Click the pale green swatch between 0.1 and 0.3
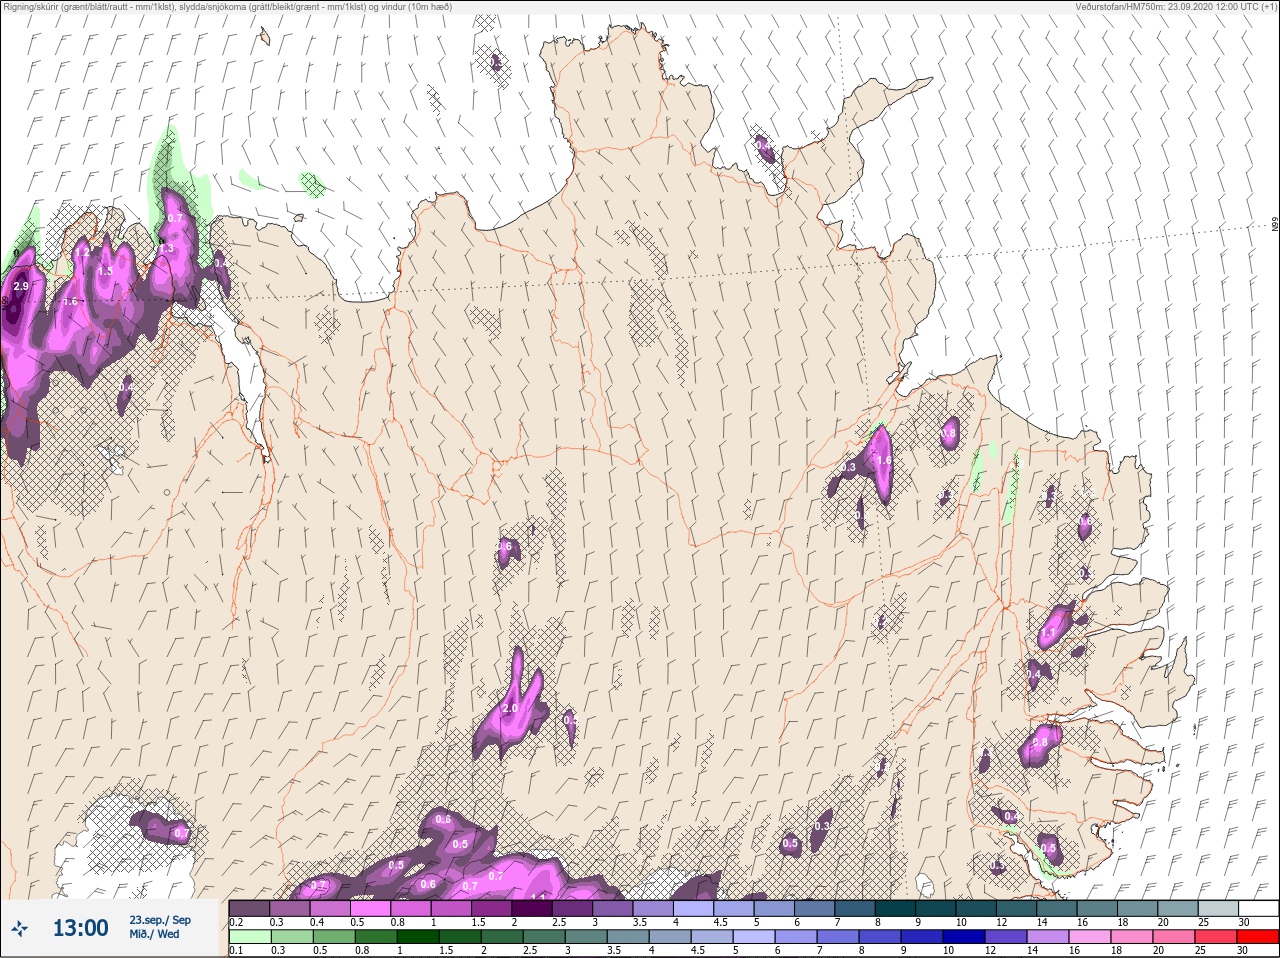The width and height of the screenshot is (1280, 958). (x=249, y=937)
